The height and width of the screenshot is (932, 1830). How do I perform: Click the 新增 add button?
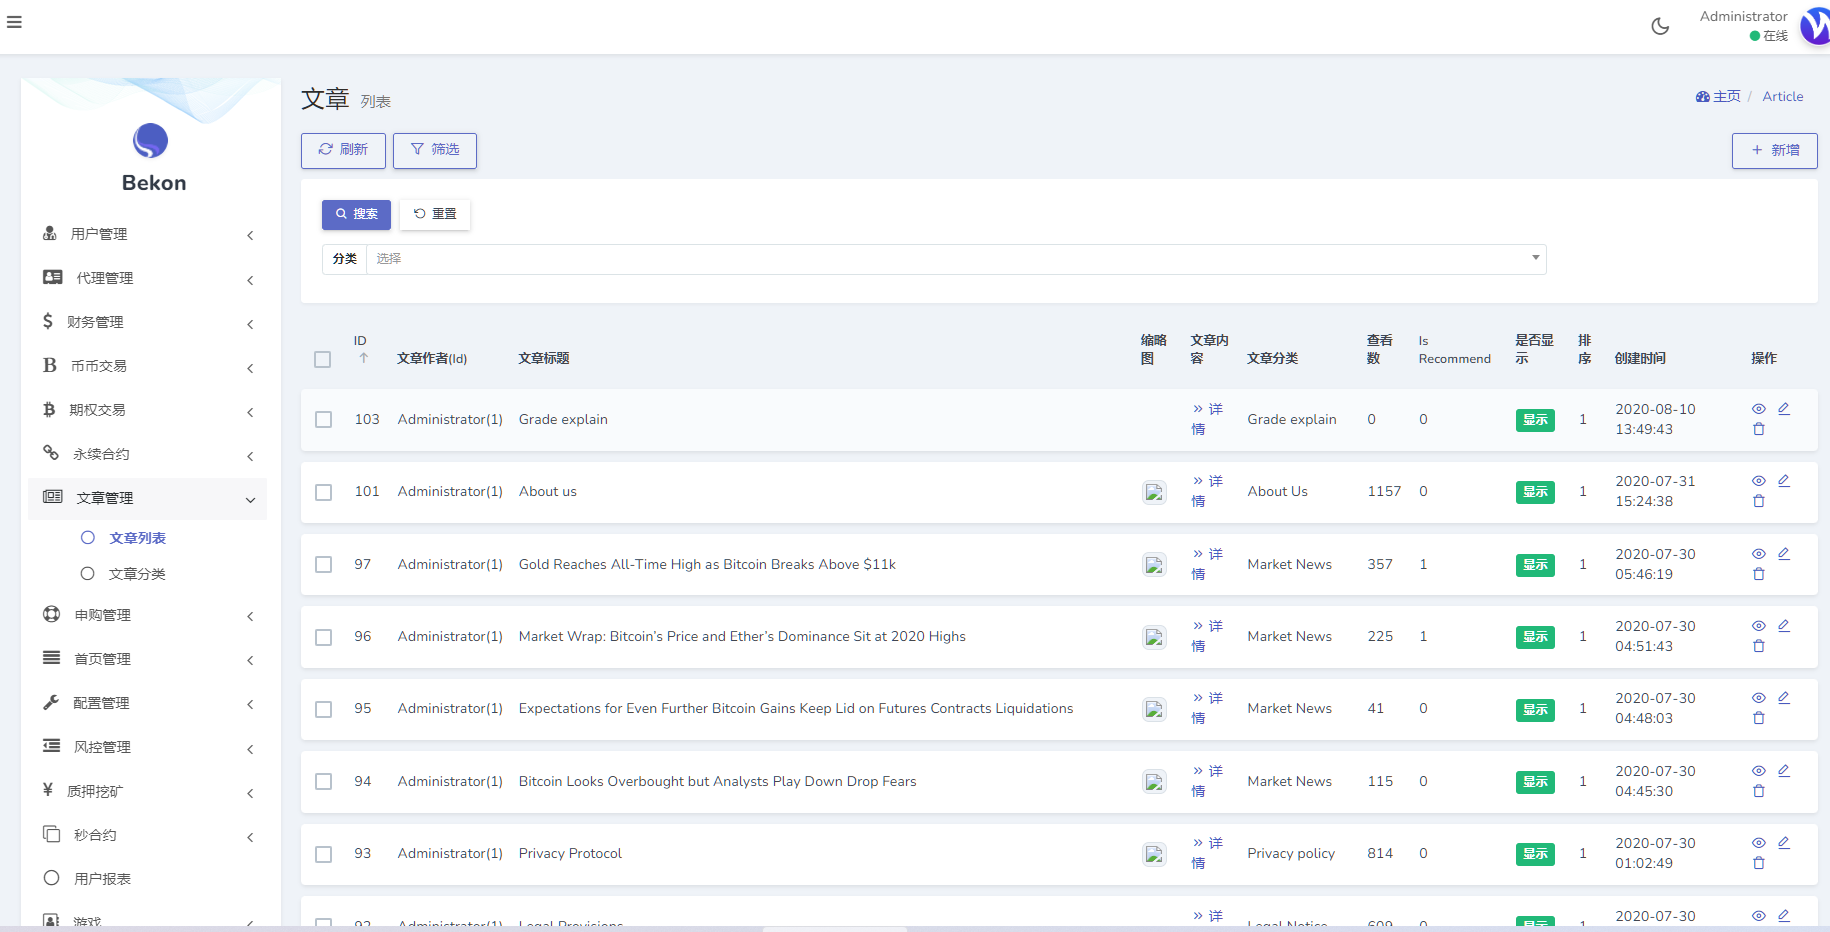[1774, 151]
